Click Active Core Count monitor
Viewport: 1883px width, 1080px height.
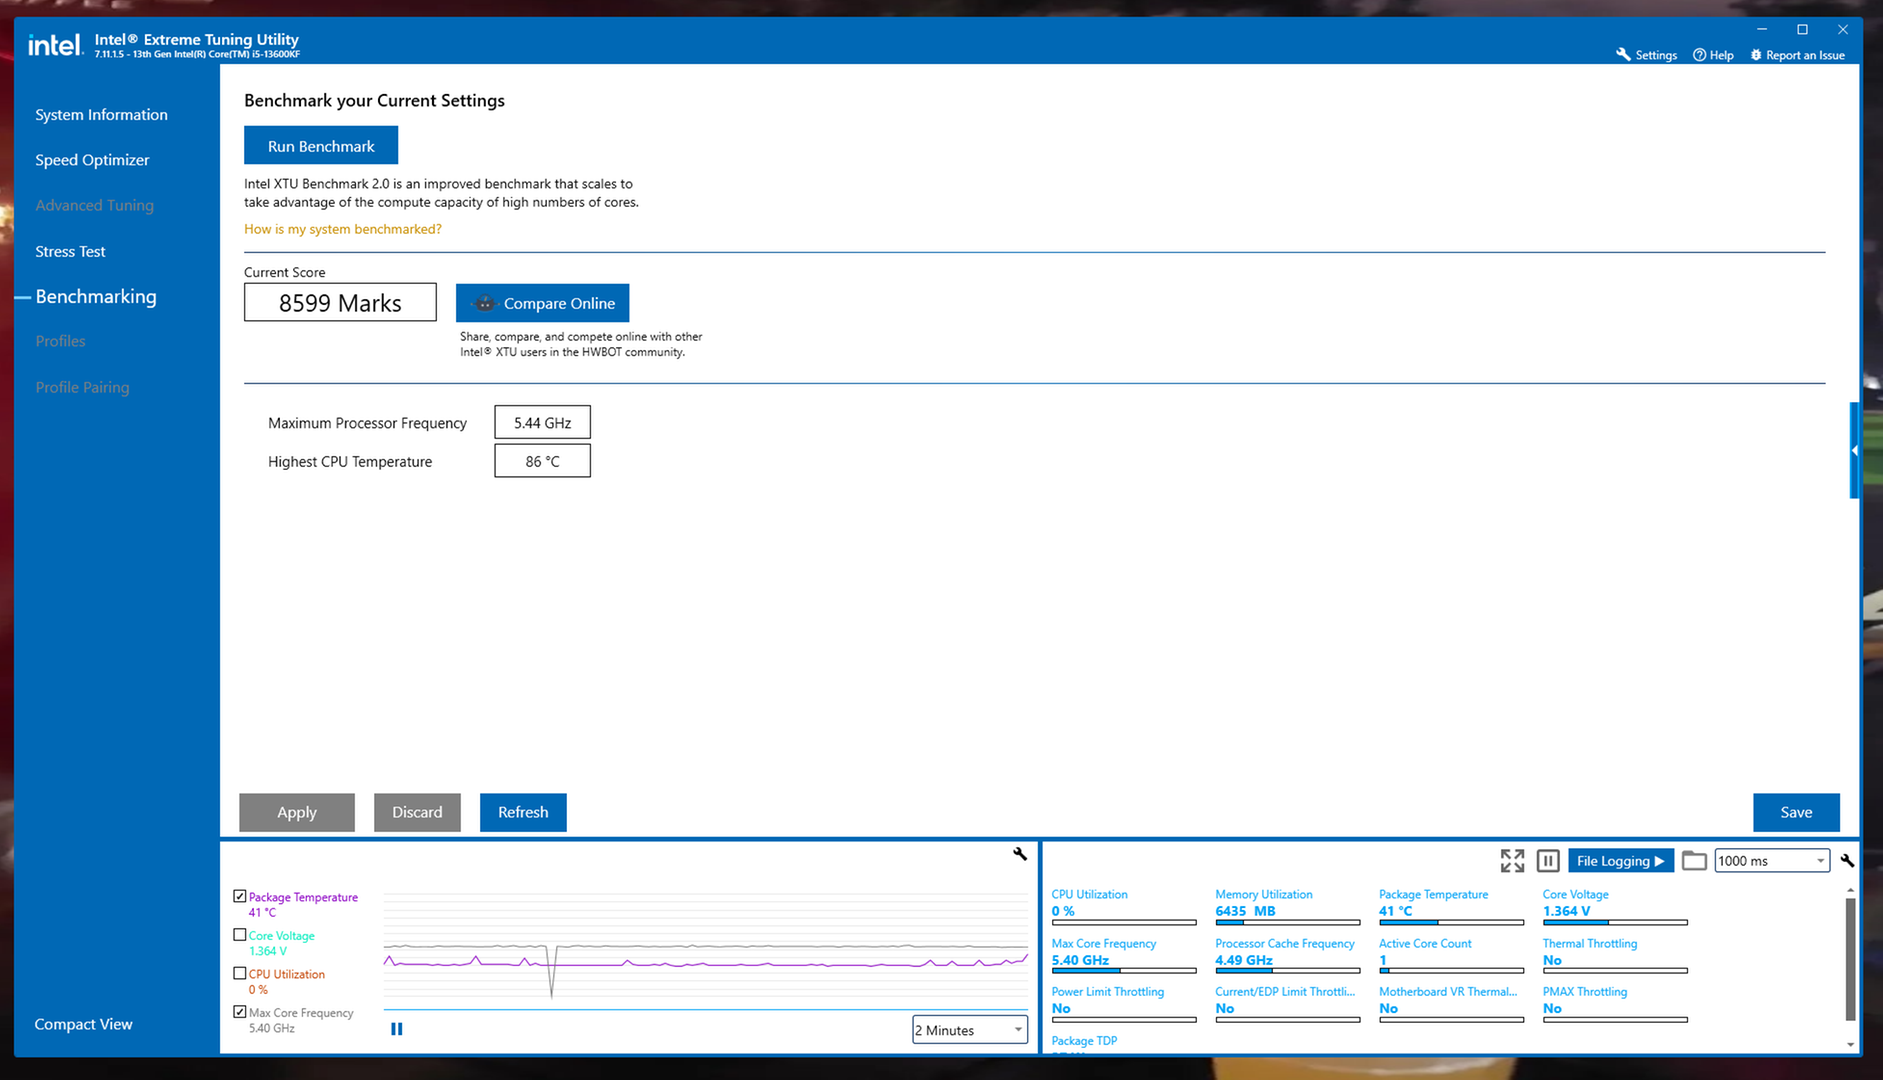click(1451, 955)
